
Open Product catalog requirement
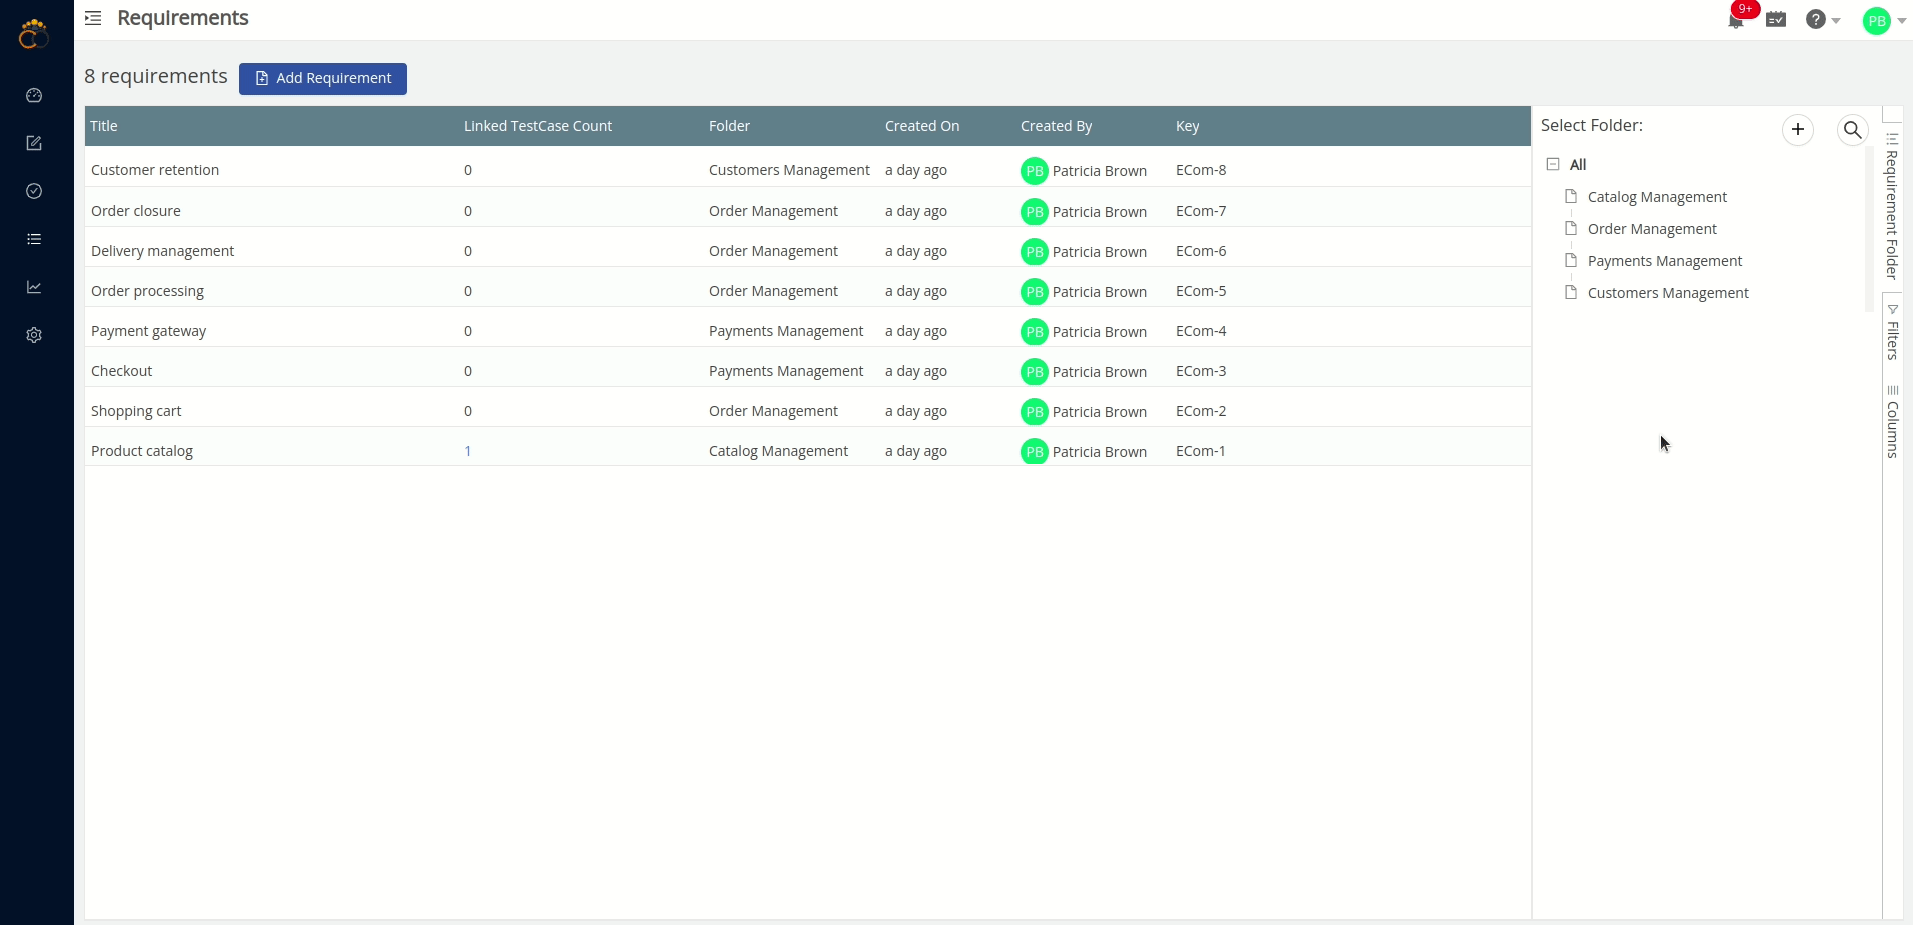pos(142,451)
